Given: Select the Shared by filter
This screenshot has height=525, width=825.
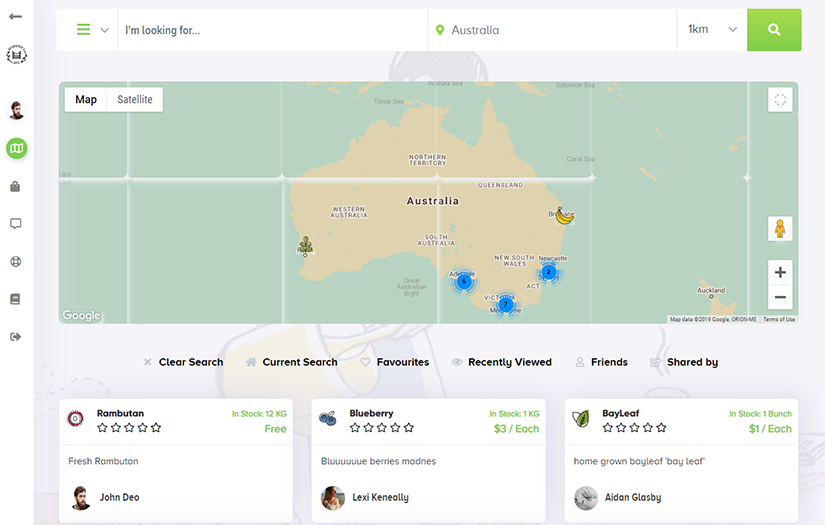Looking at the screenshot, I should [x=684, y=362].
